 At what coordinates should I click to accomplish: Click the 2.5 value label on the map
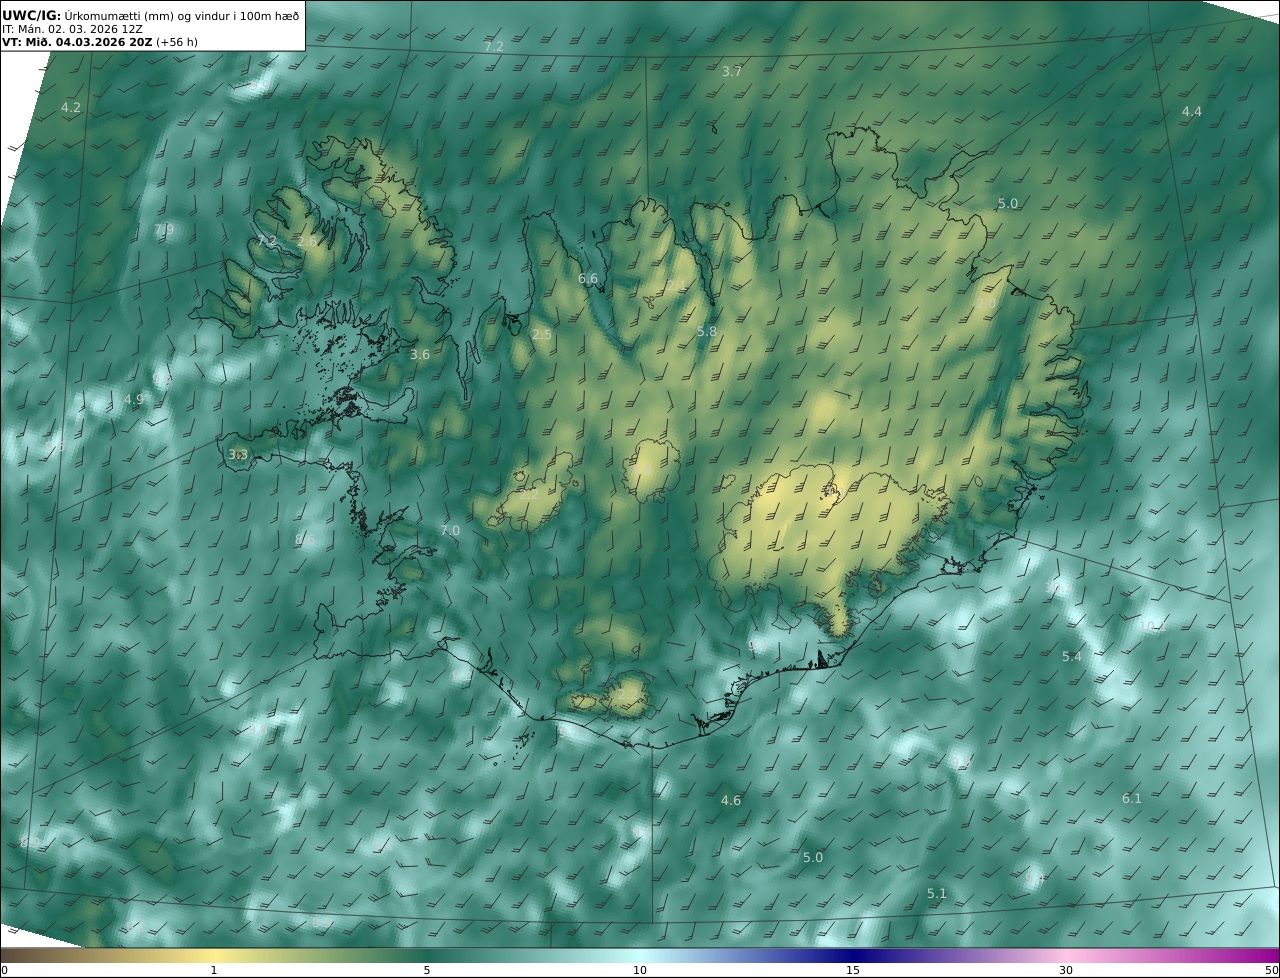point(542,335)
